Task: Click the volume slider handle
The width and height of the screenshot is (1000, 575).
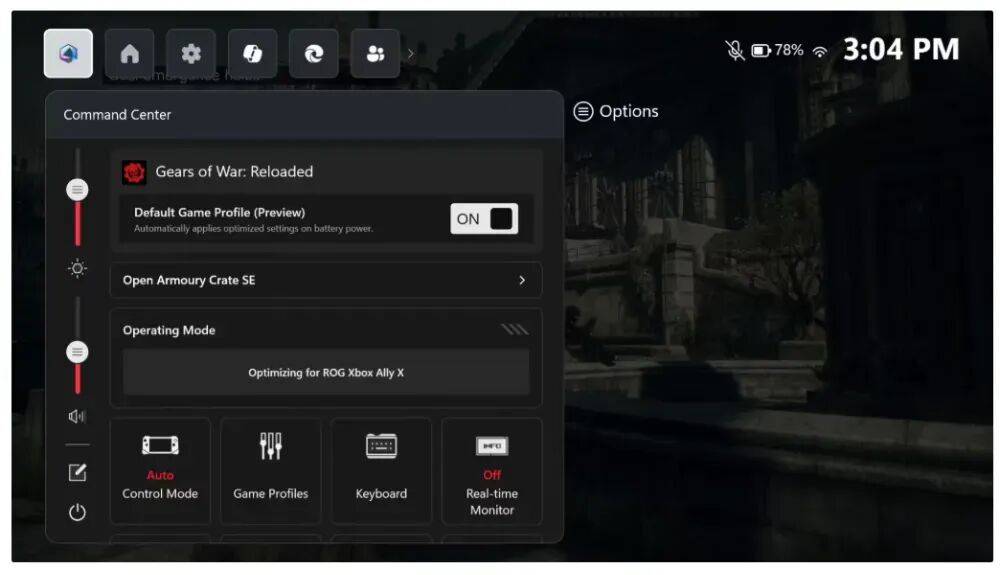Action: 77,352
